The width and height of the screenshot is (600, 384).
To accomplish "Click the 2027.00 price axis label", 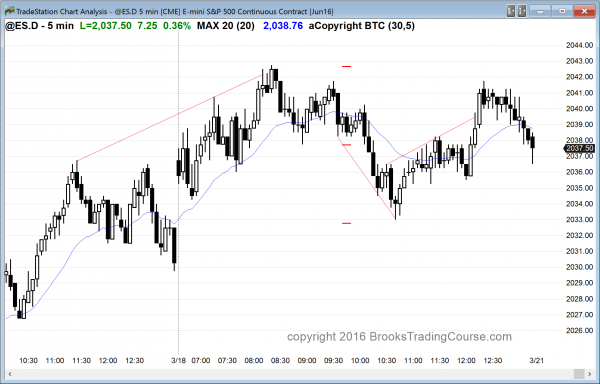I will 579,314.
